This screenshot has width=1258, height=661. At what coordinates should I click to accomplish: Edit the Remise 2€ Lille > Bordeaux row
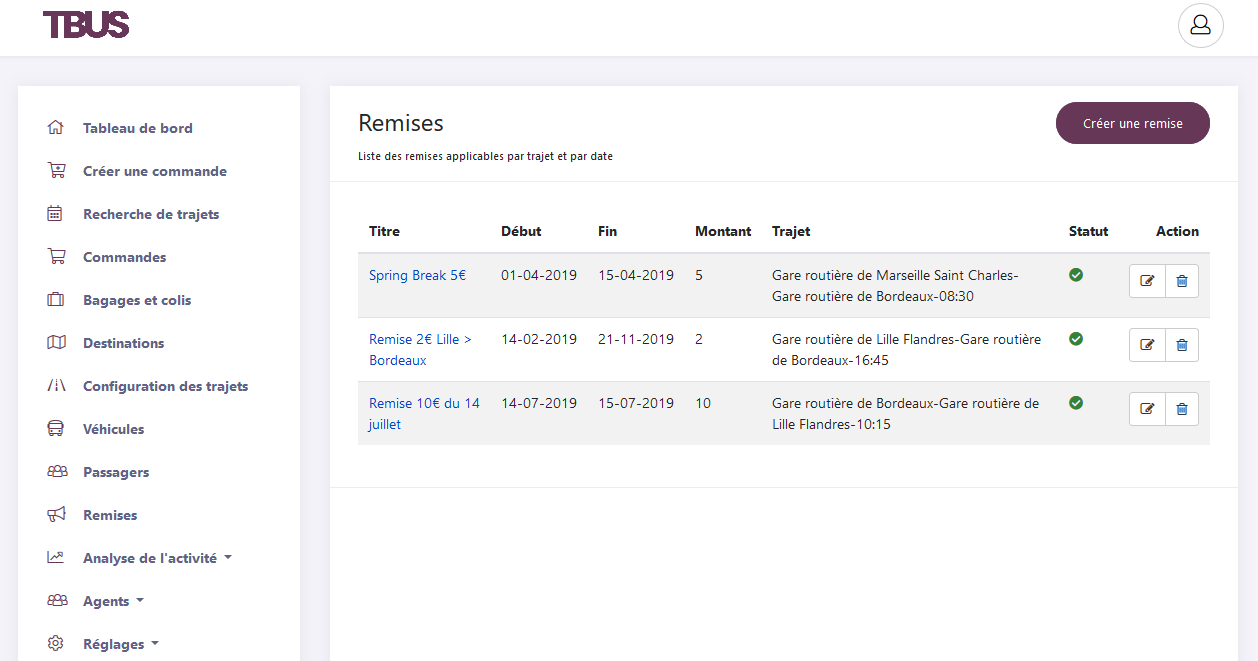pyautogui.click(x=1147, y=345)
